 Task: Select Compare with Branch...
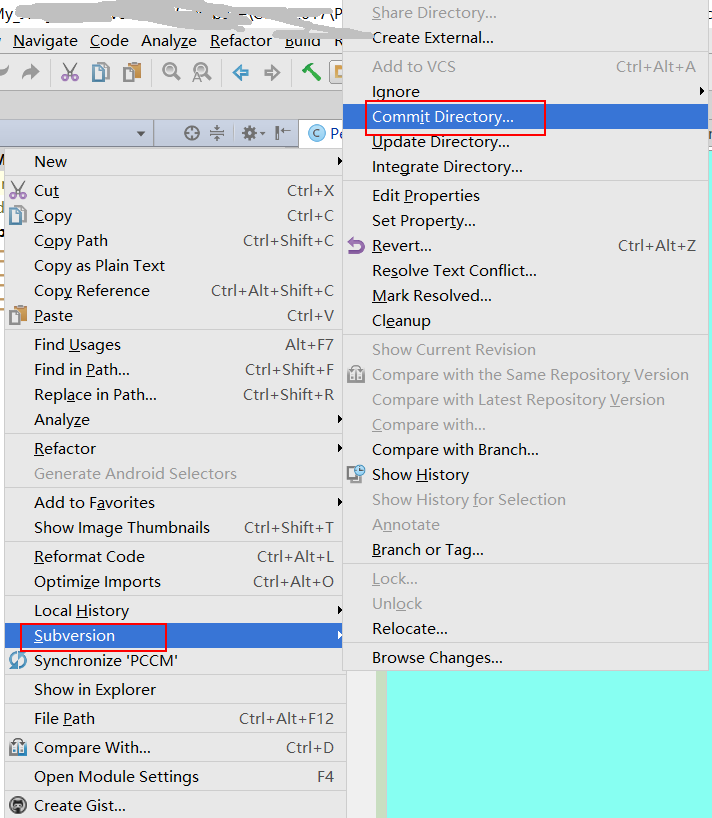tap(526, 450)
